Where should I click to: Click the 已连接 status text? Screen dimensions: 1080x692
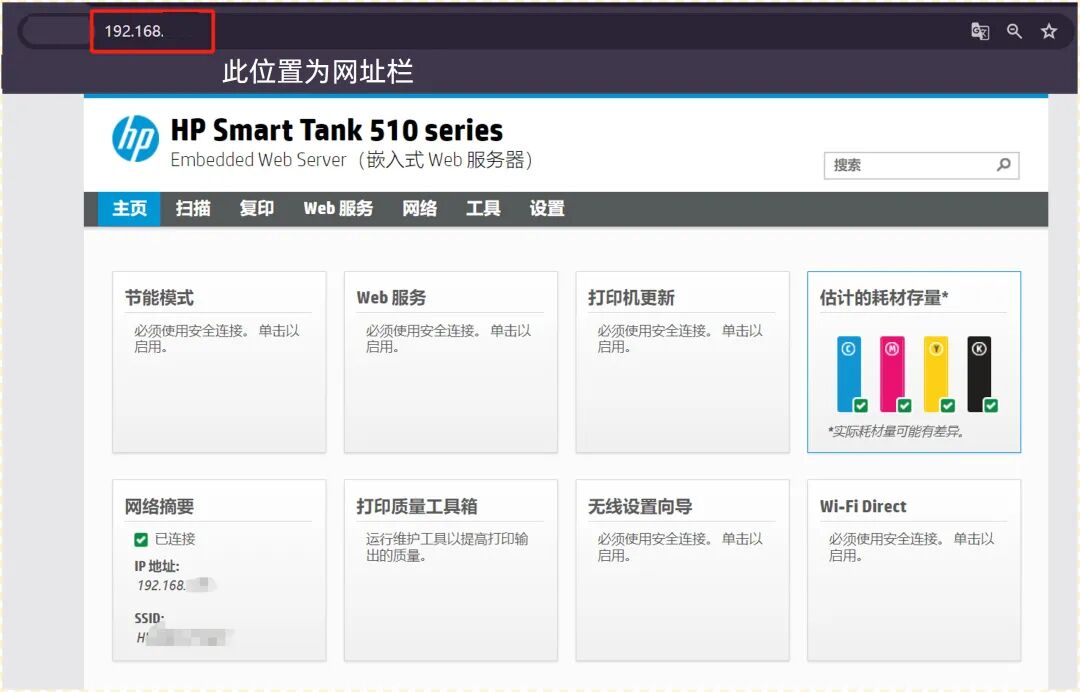pos(175,539)
